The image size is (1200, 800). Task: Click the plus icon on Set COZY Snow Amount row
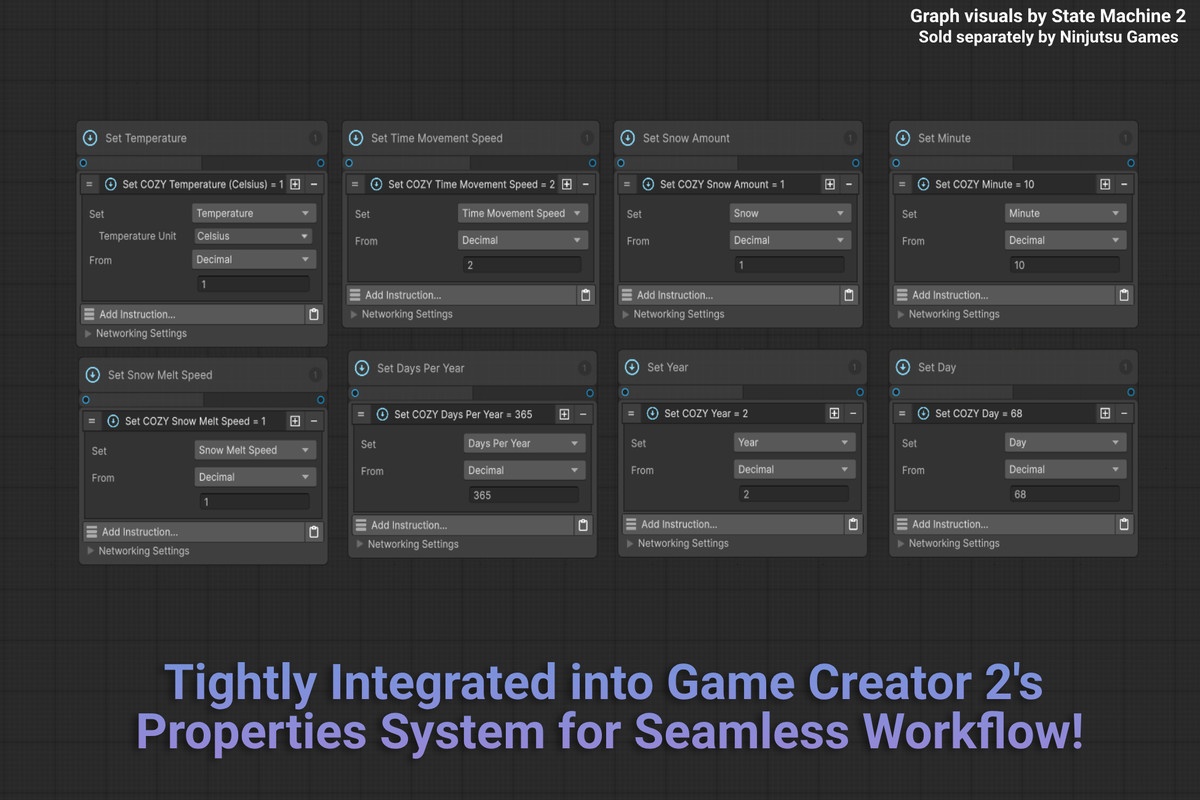coord(830,184)
